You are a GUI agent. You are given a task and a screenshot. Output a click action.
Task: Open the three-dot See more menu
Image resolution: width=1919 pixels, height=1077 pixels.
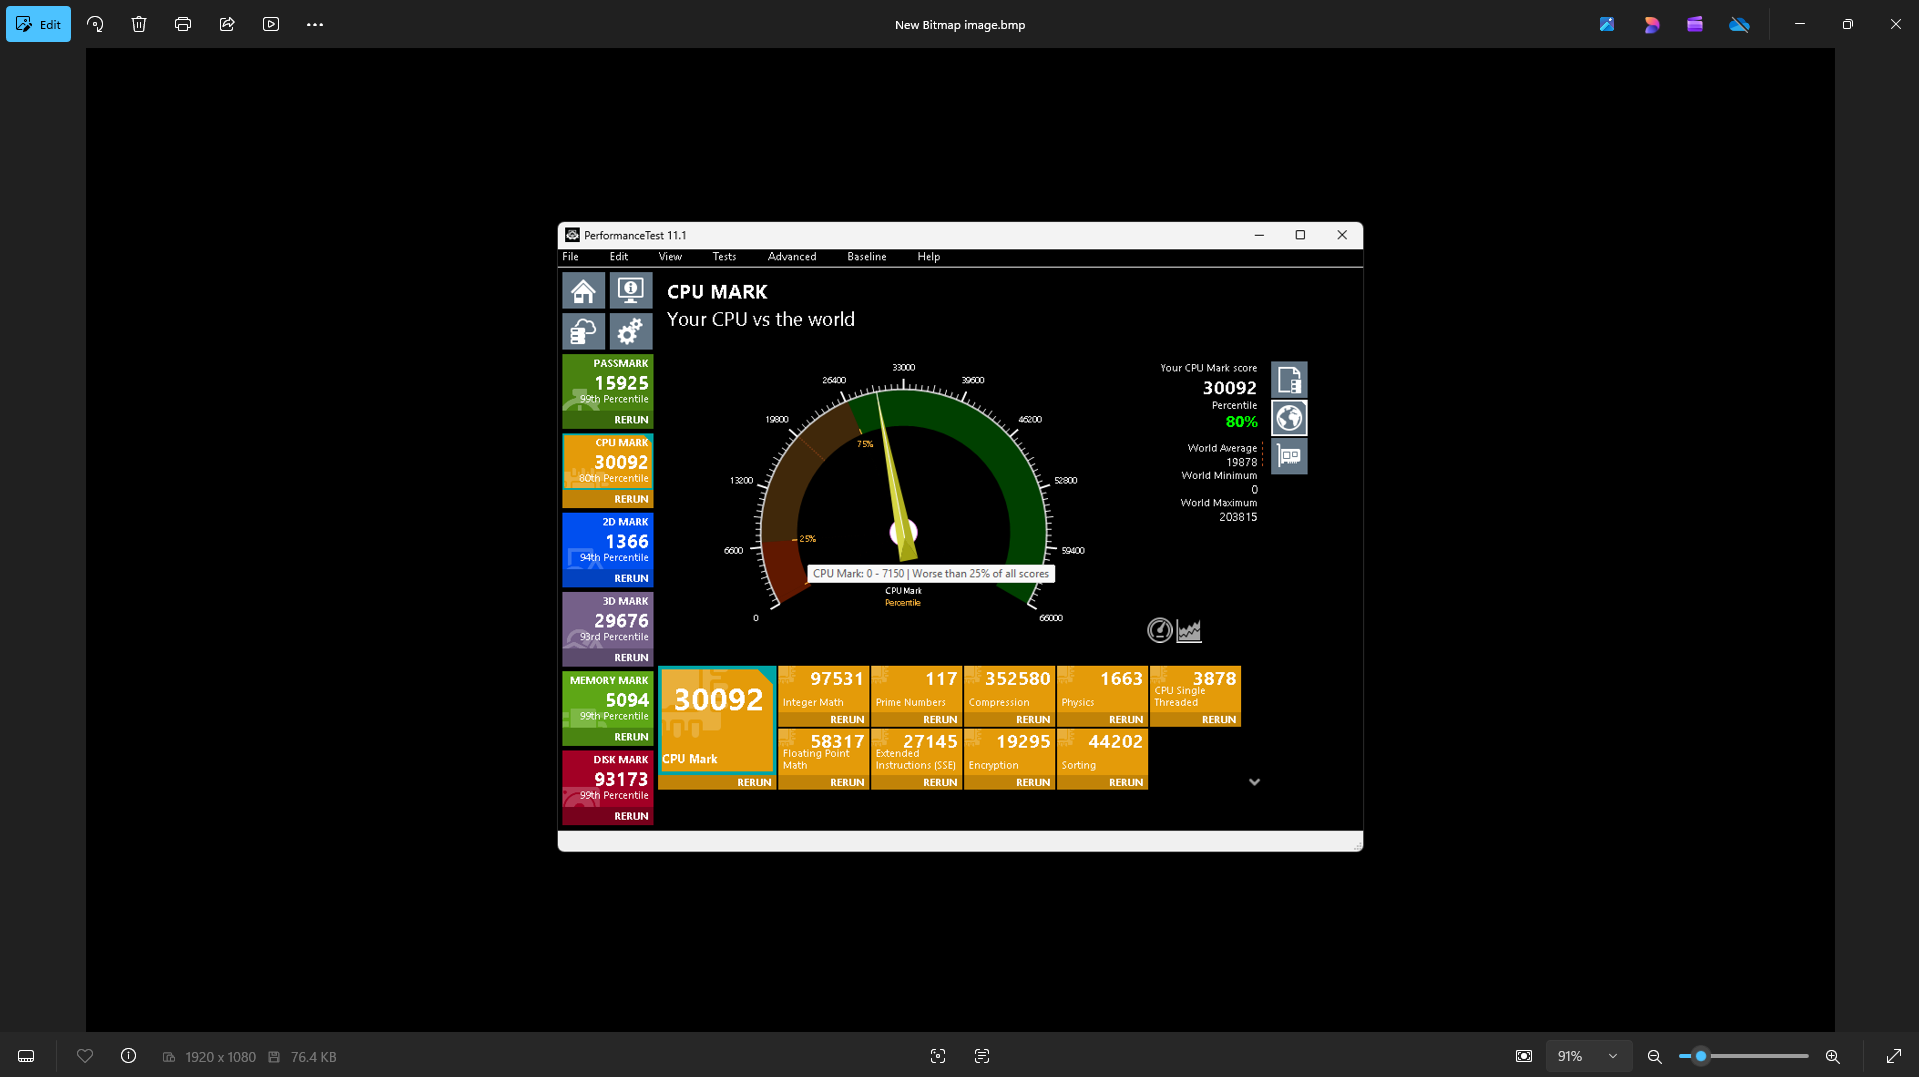(x=315, y=24)
